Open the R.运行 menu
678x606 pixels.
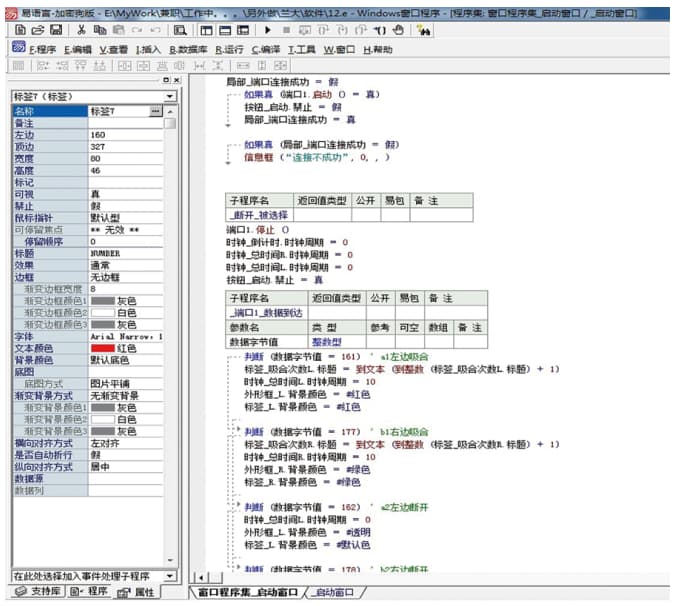tap(229, 50)
